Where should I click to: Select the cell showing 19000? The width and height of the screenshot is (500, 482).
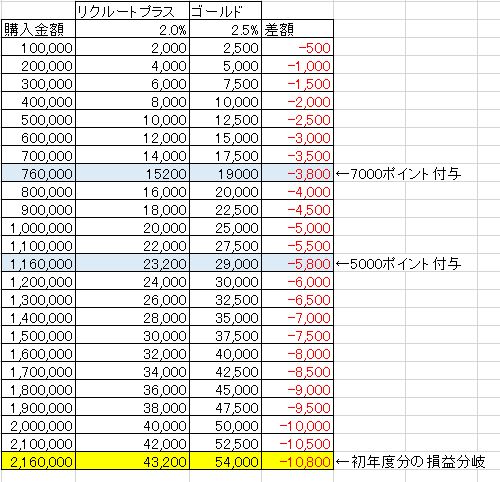(x=225, y=173)
